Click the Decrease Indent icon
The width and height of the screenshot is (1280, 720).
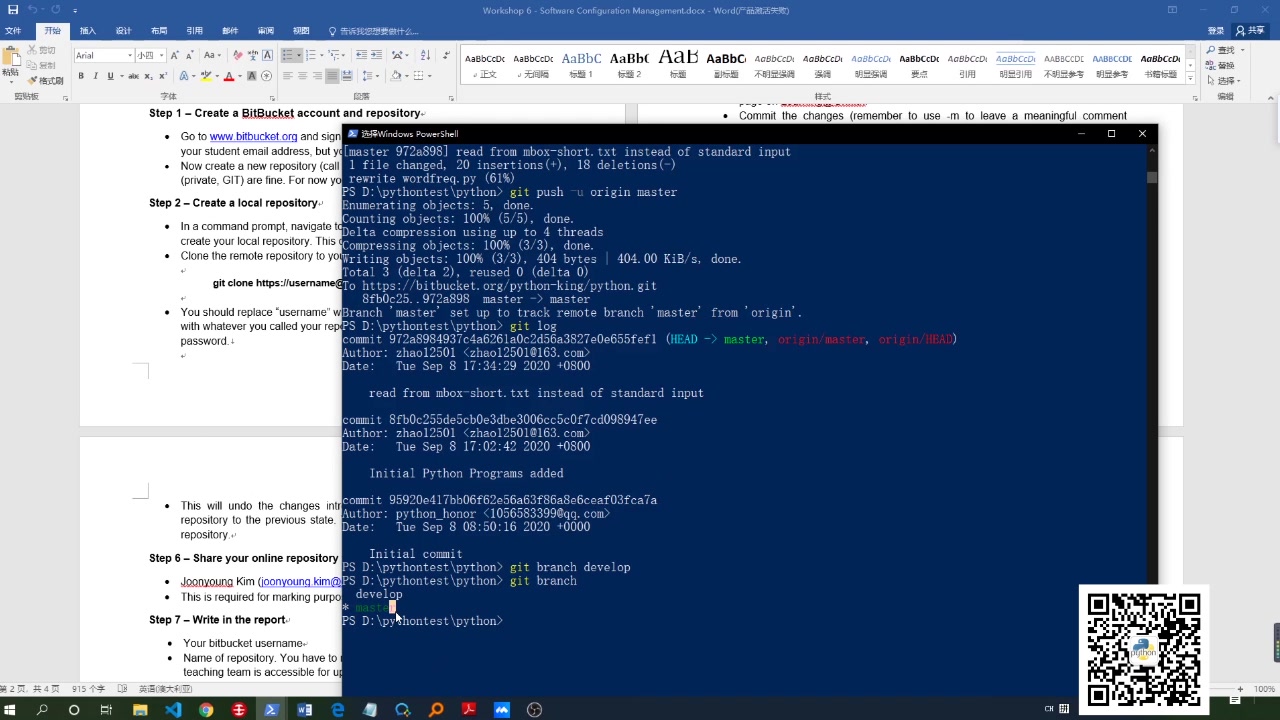tap(362, 55)
